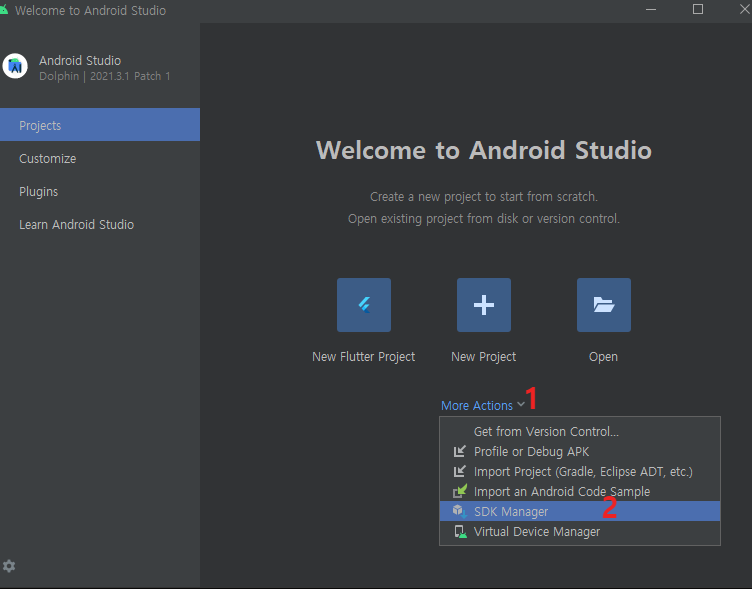This screenshot has width=752, height=589.
Task: Select Profile or Debug APK entry
Action: pyautogui.click(x=580, y=451)
